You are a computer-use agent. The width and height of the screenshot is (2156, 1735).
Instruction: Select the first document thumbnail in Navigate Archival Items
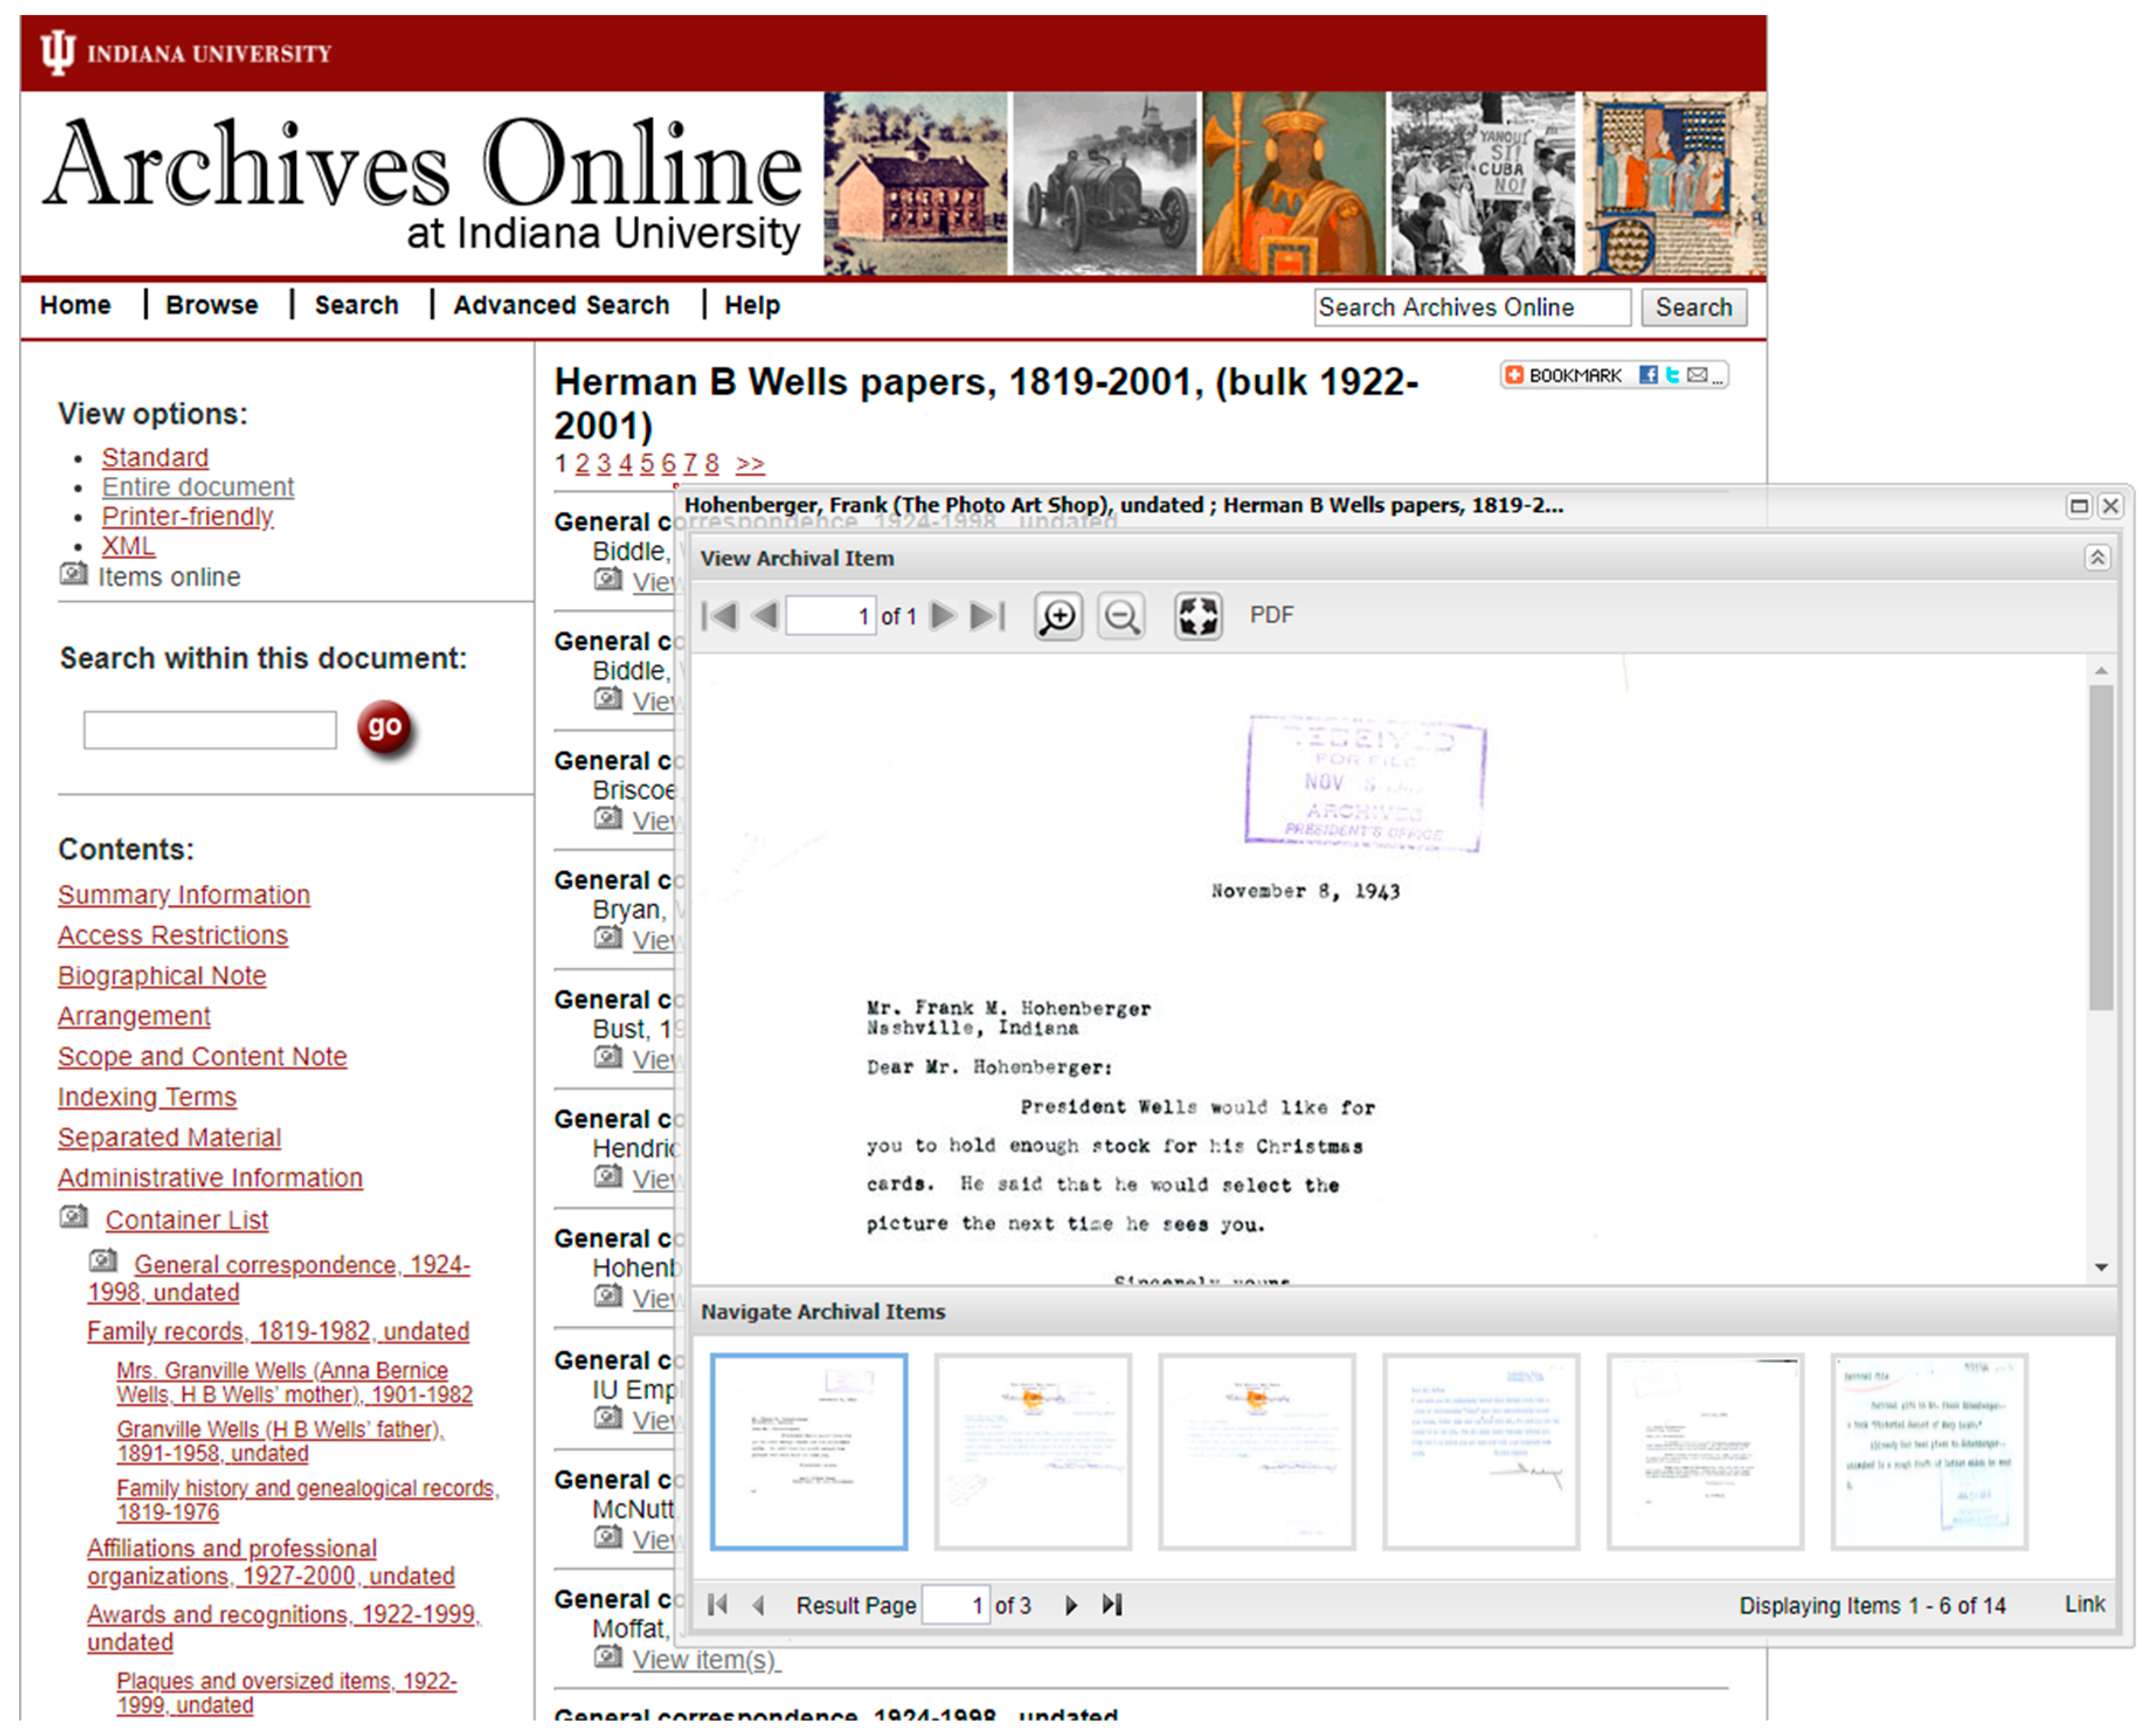809,1450
